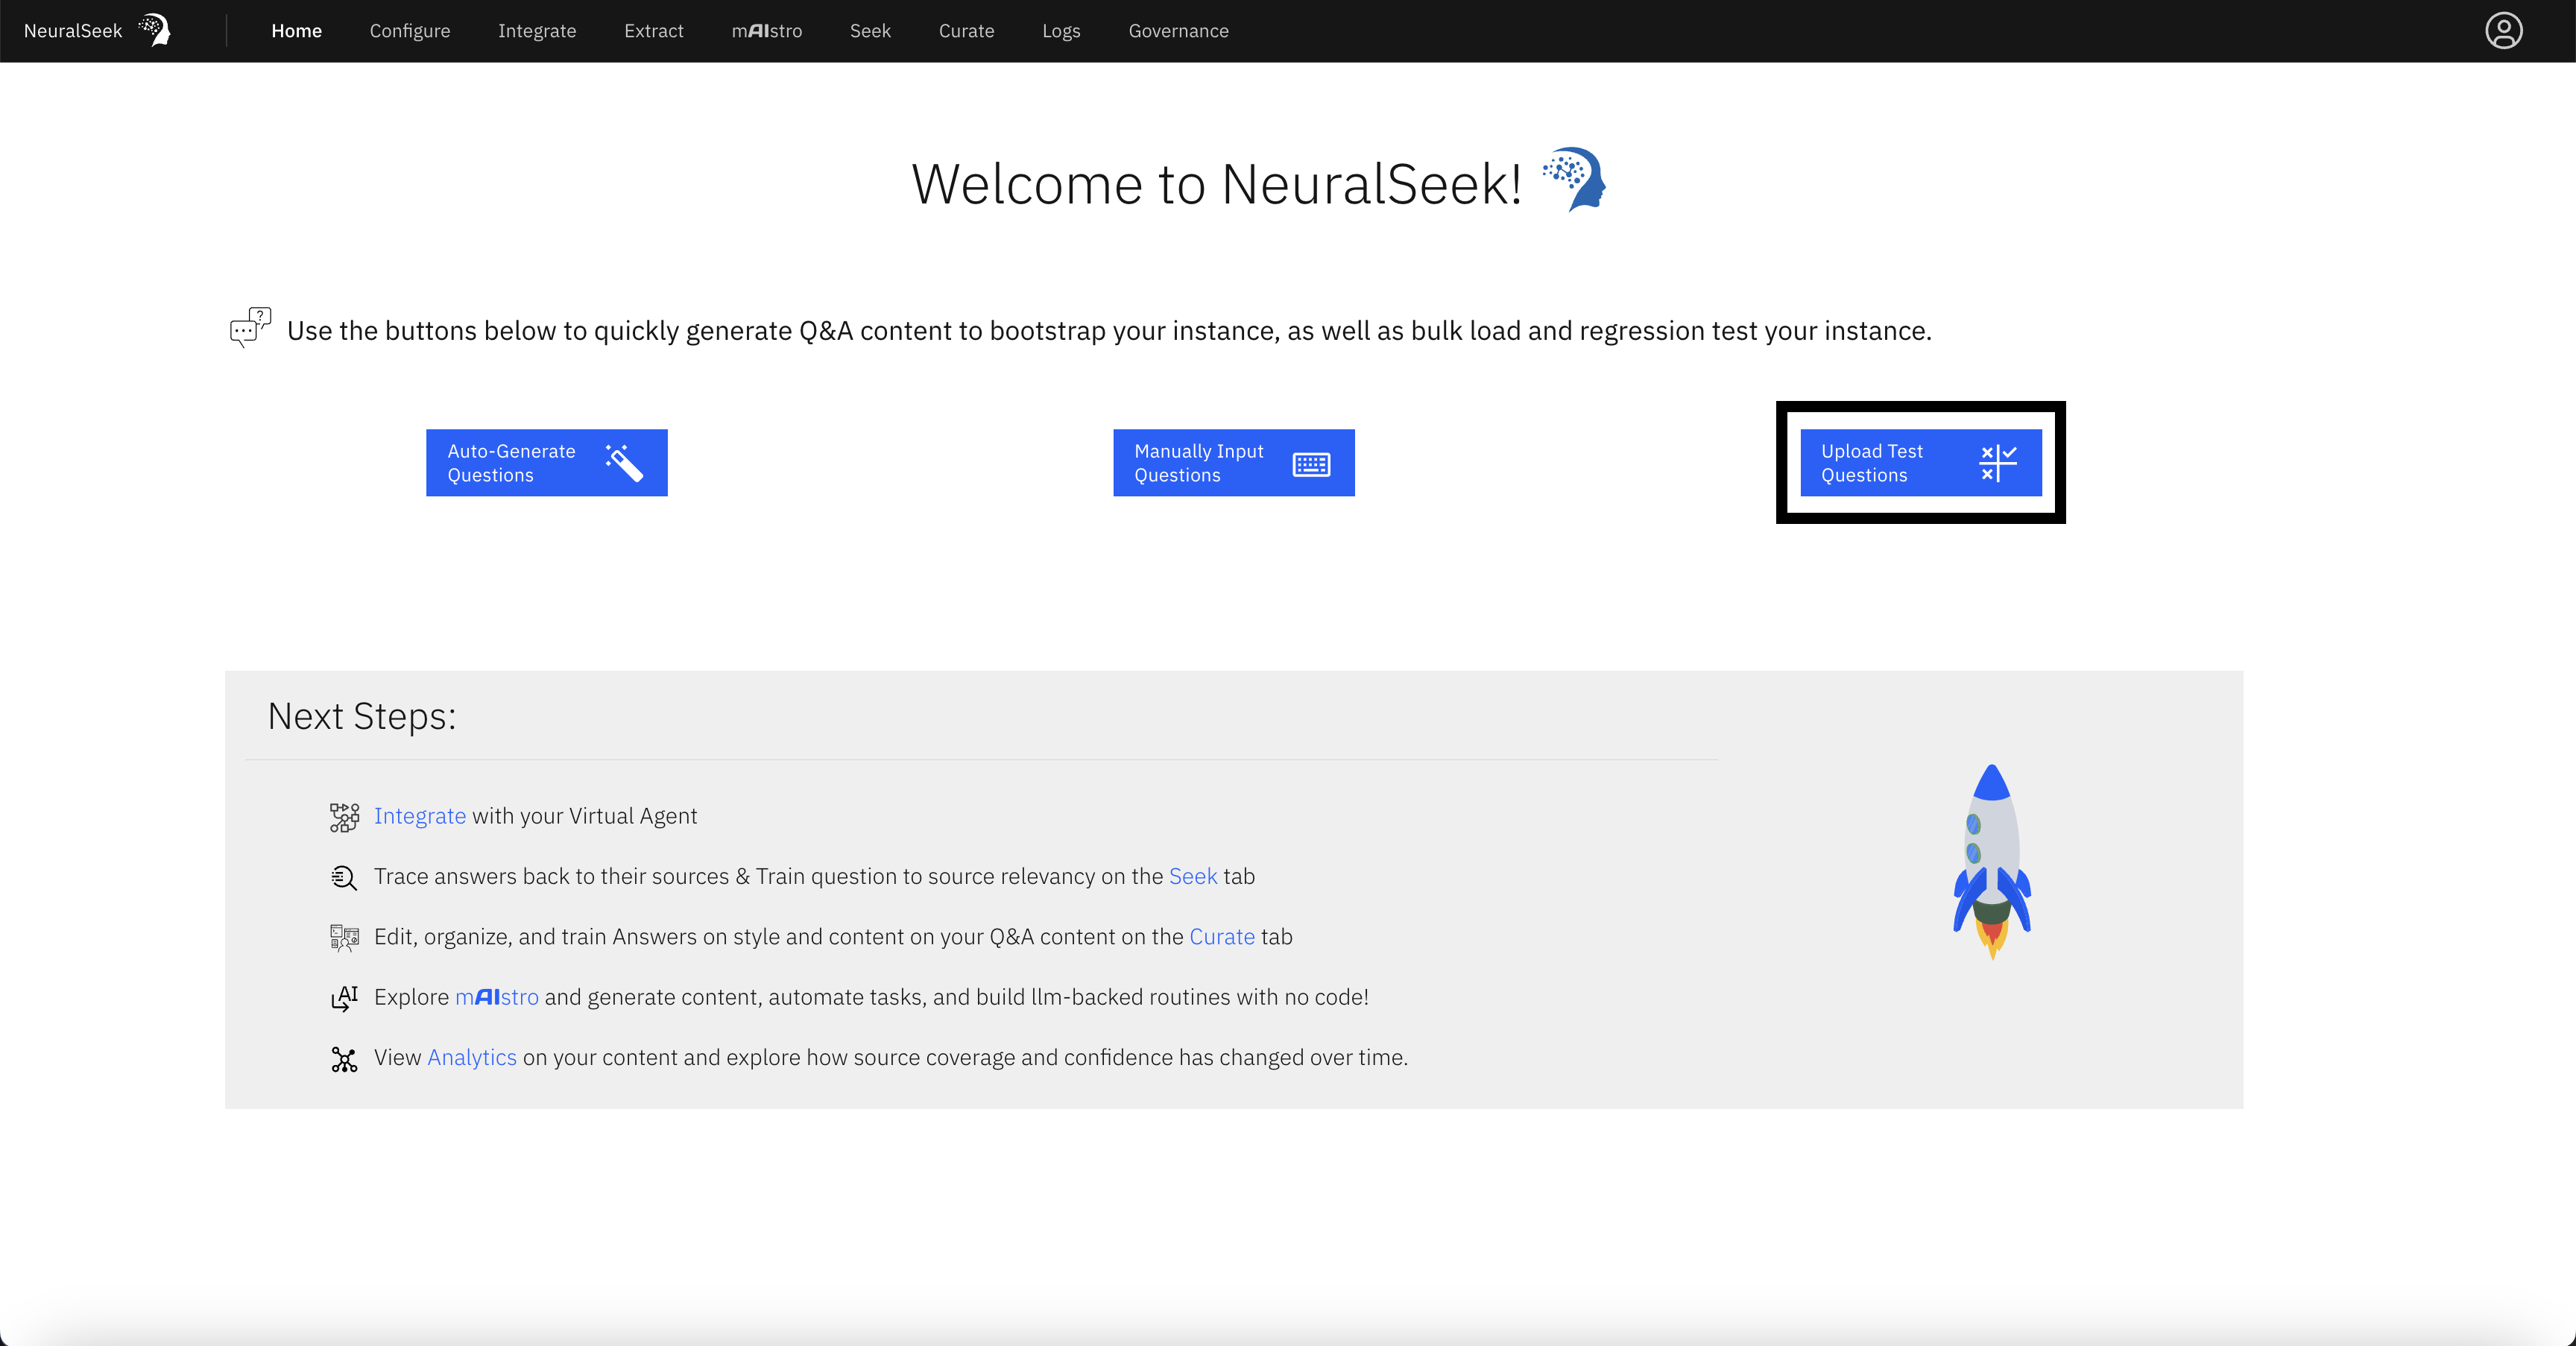Follow the Curate link in Next Steps
This screenshot has width=2576, height=1346.
tap(1222, 937)
